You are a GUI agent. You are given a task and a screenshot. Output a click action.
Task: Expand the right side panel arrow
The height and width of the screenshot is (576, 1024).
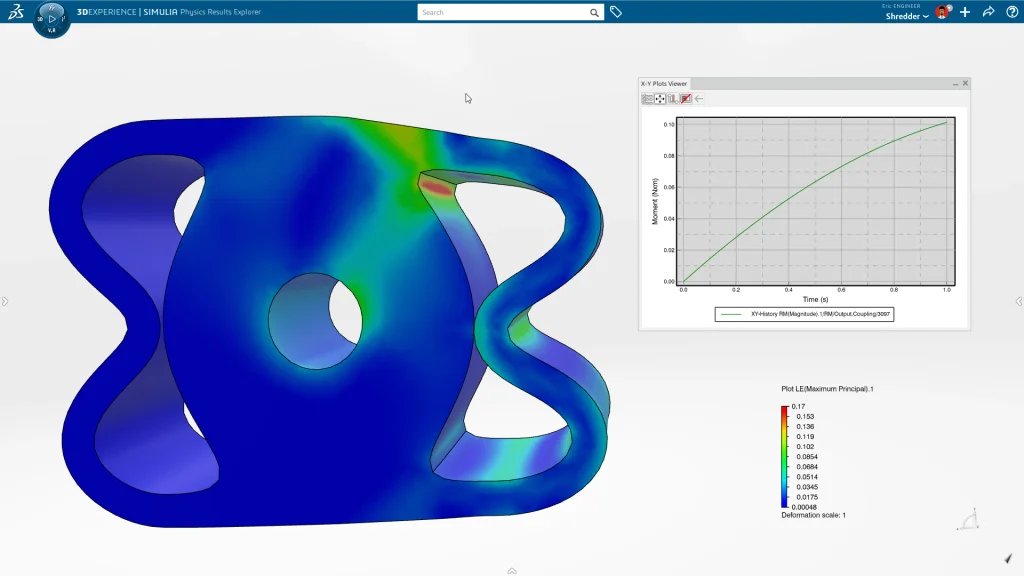pos(1019,301)
